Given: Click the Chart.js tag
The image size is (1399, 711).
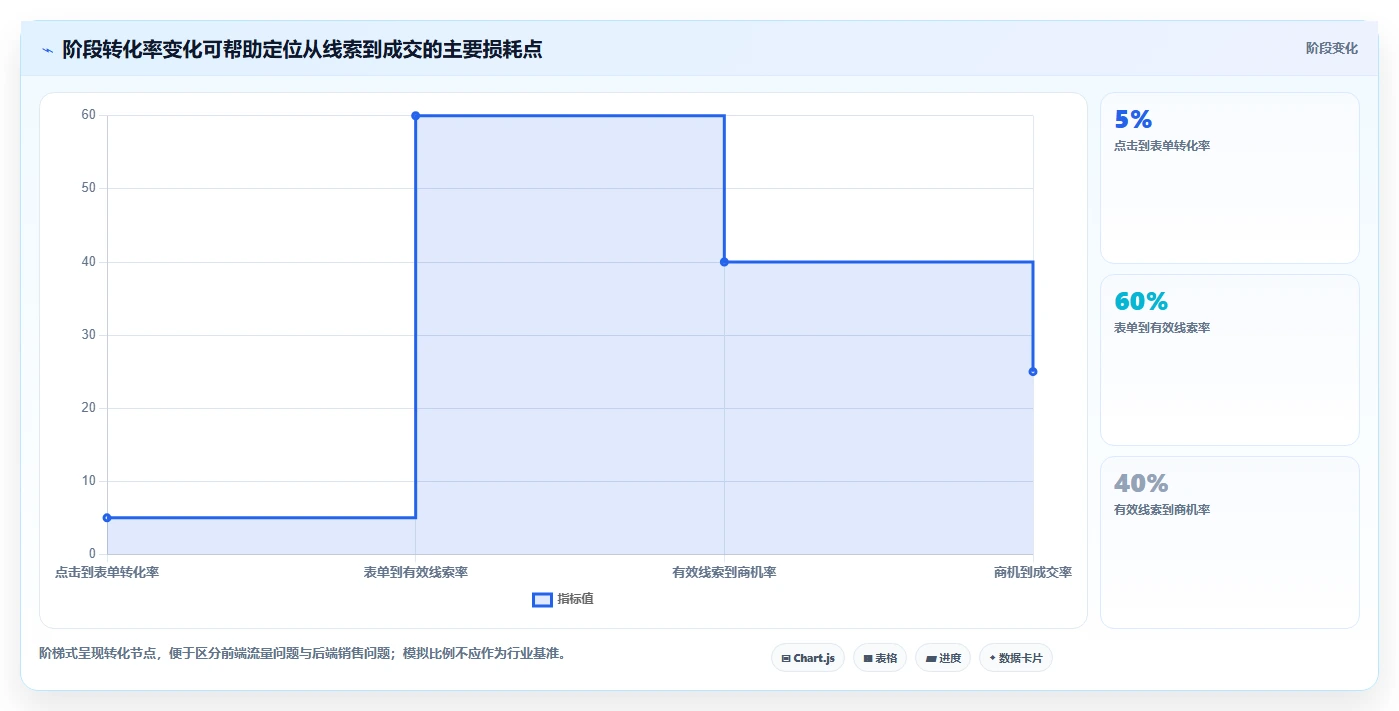Looking at the screenshot, I should click(x=808, y=658).
